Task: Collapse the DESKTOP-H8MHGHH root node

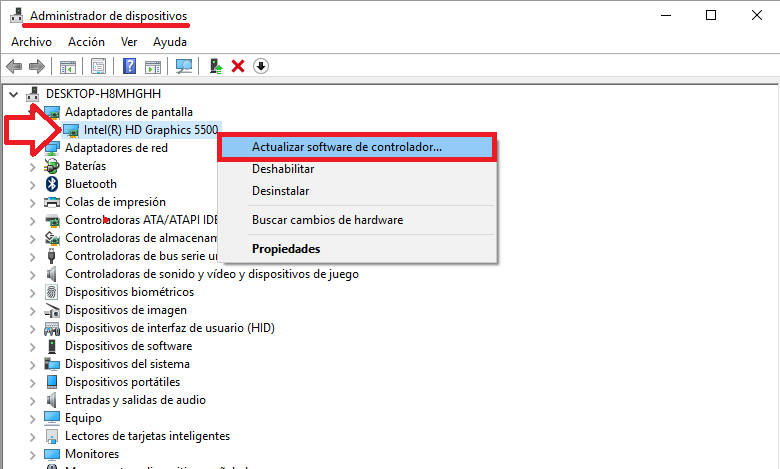Action: (14, 94)
